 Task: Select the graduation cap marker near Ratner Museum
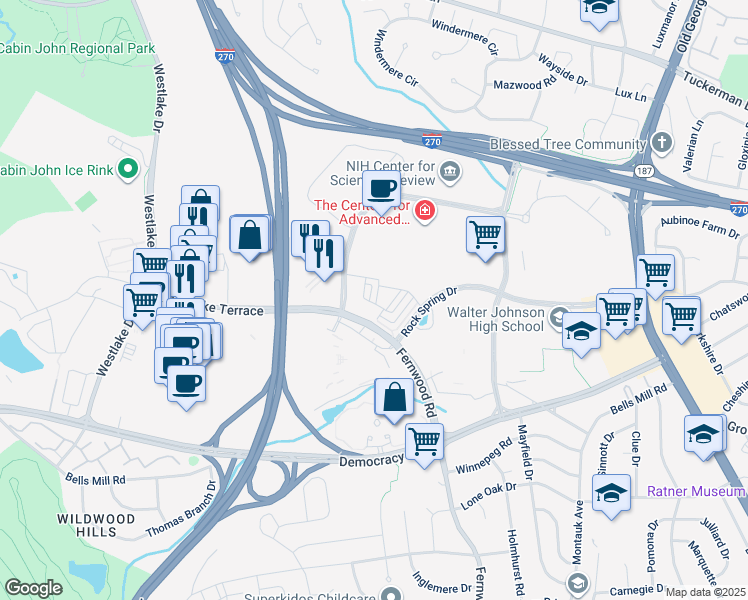point(704,434)
